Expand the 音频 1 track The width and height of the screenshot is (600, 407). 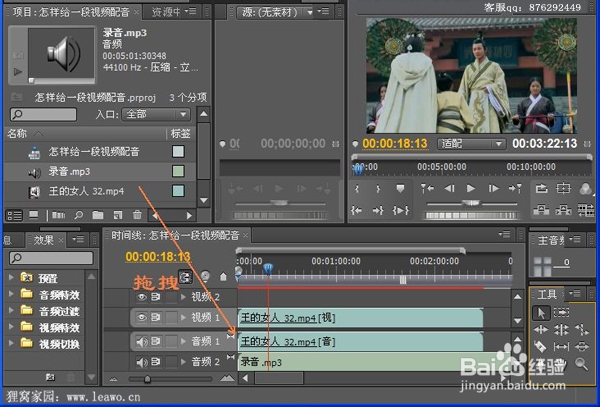[x=183, y=341]
